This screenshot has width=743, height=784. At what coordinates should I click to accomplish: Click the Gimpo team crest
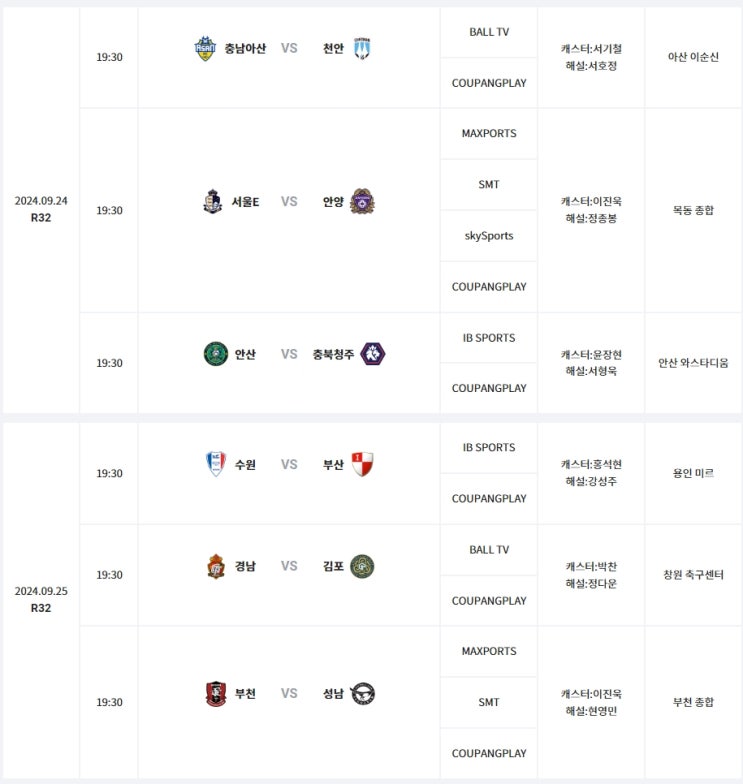362,566
